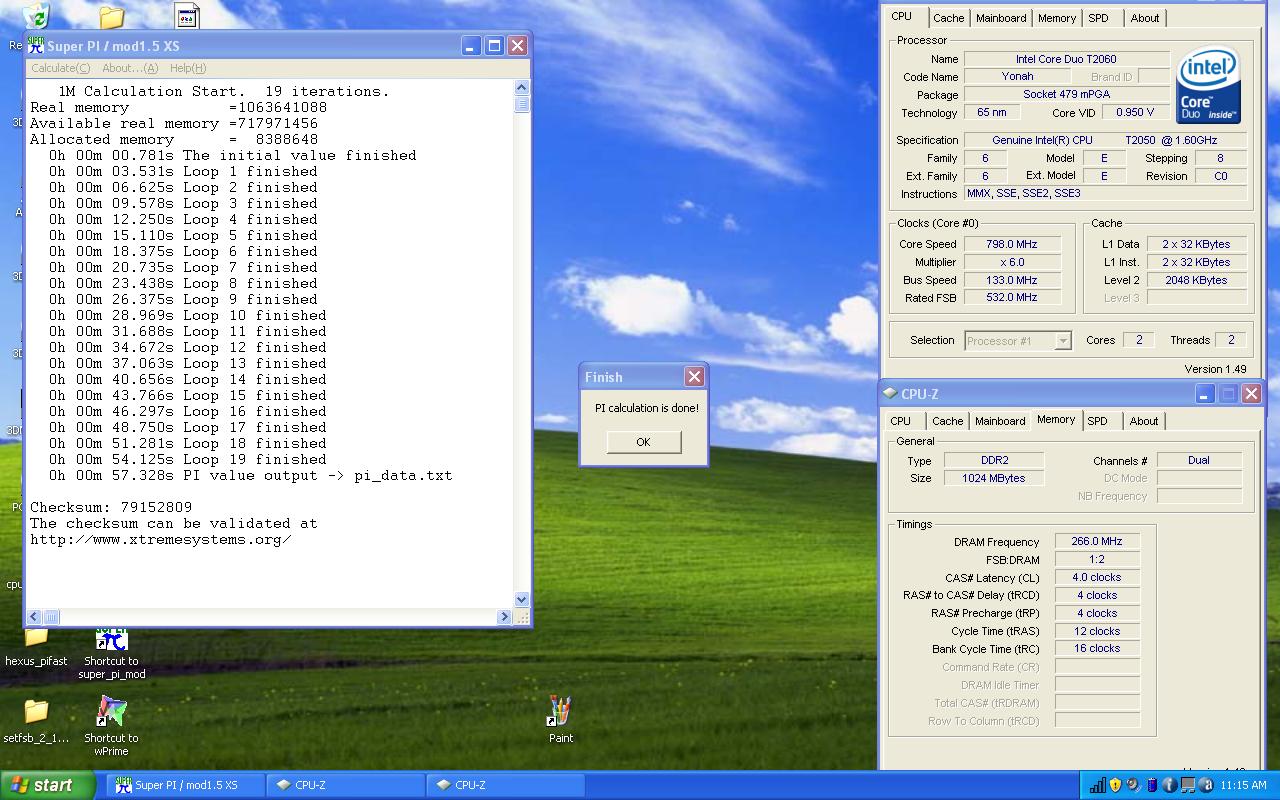Open the Calculate(C) menu in Super PI
1280x800 pixels.
click(60, 68)
